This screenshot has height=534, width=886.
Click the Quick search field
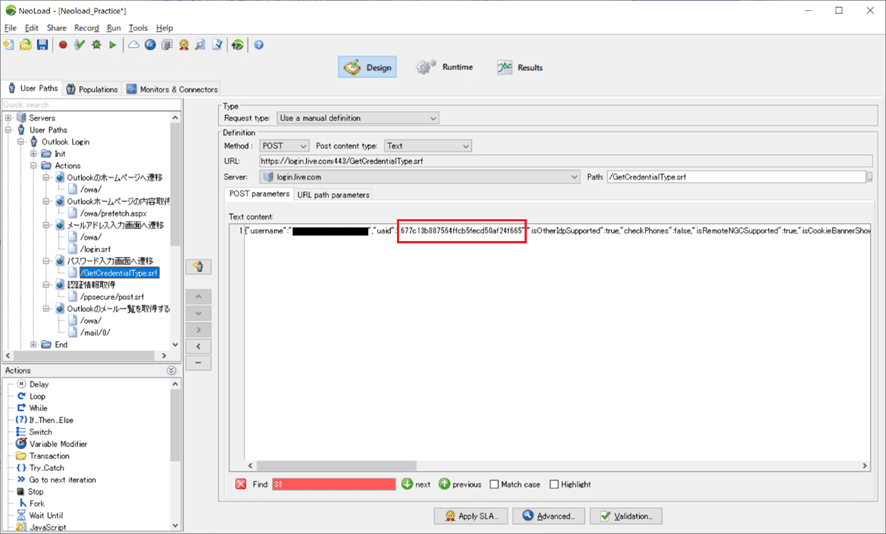[x=92, y=105]
